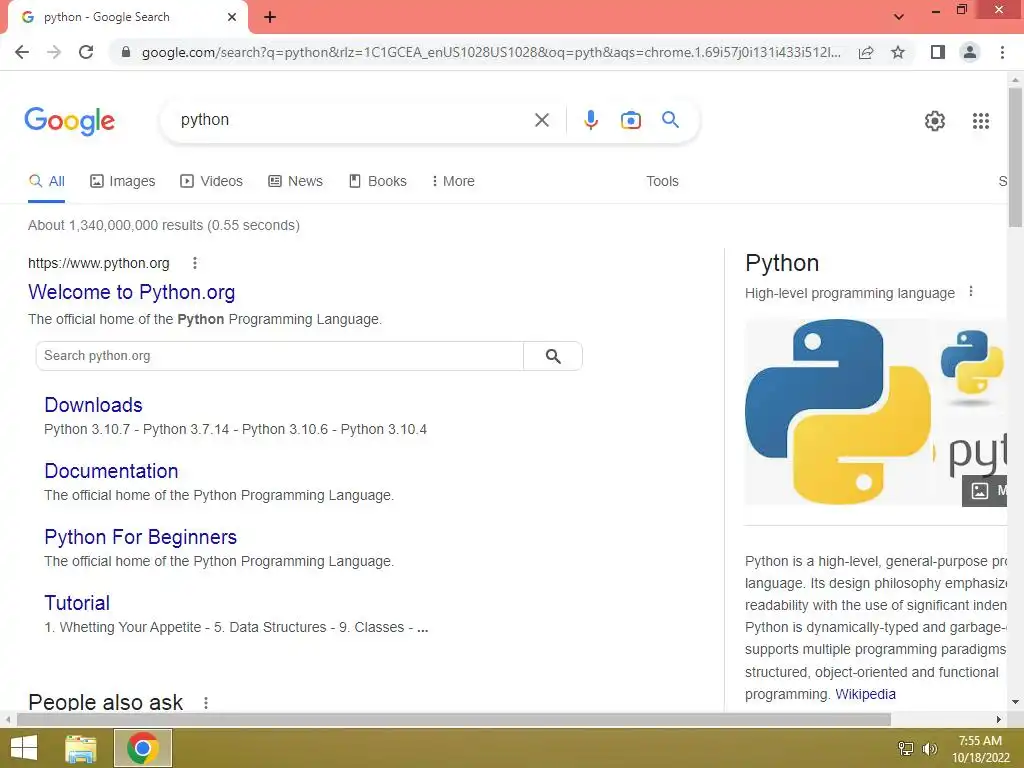Switch to Images results
The width and height of the screenshot is (1024, 768).
(122, 181)
